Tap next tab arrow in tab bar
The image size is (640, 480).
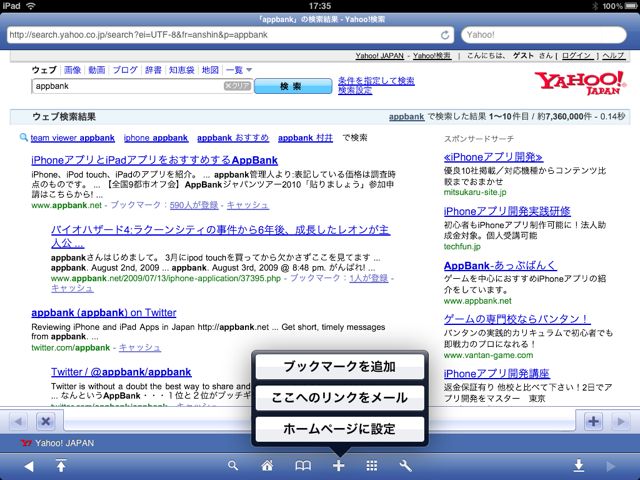point(621,421)
